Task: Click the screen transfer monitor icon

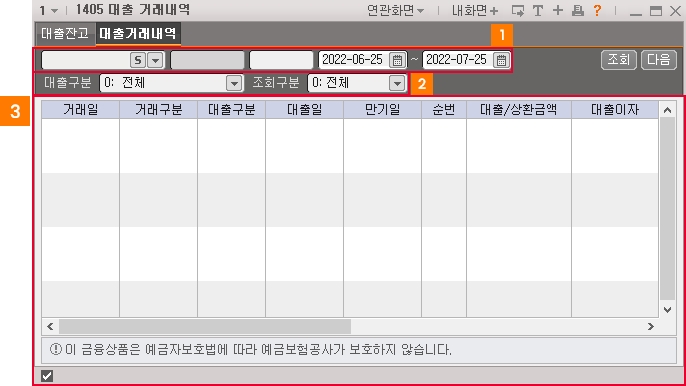Action: (x=518, y=11)
